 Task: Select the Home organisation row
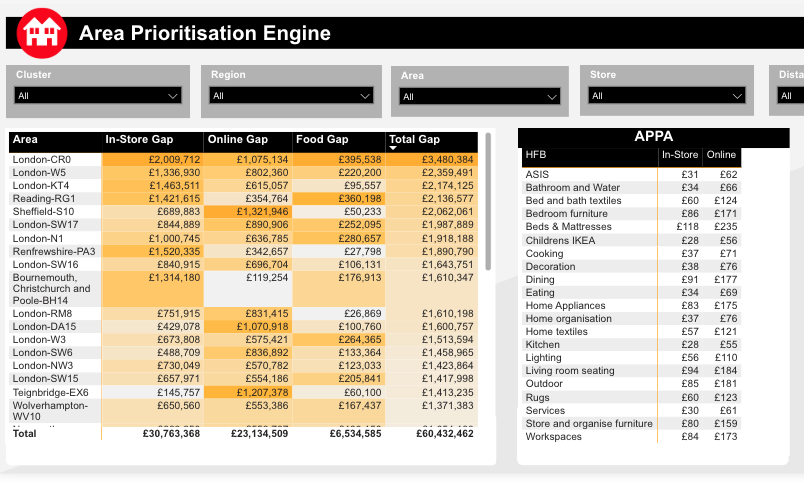pyautogui.click(x=631, y=319)
